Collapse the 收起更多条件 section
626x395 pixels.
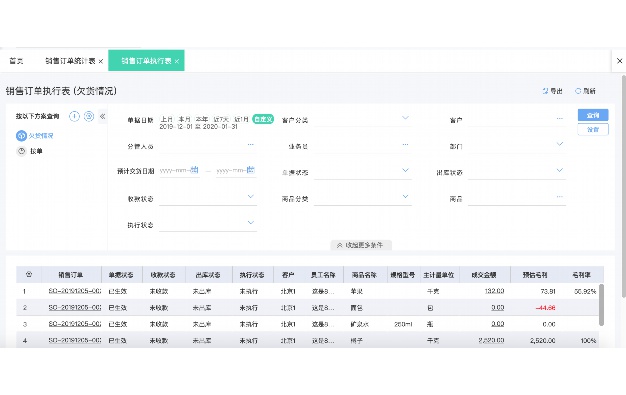tap(361, 245)
